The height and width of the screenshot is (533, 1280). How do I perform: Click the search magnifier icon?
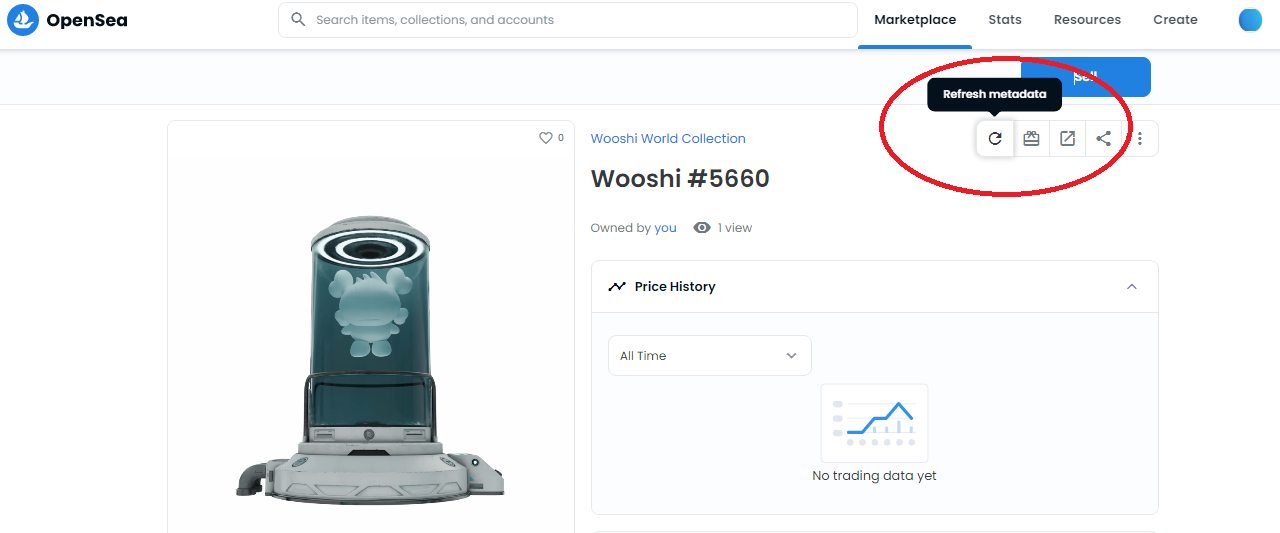point(298,19)
